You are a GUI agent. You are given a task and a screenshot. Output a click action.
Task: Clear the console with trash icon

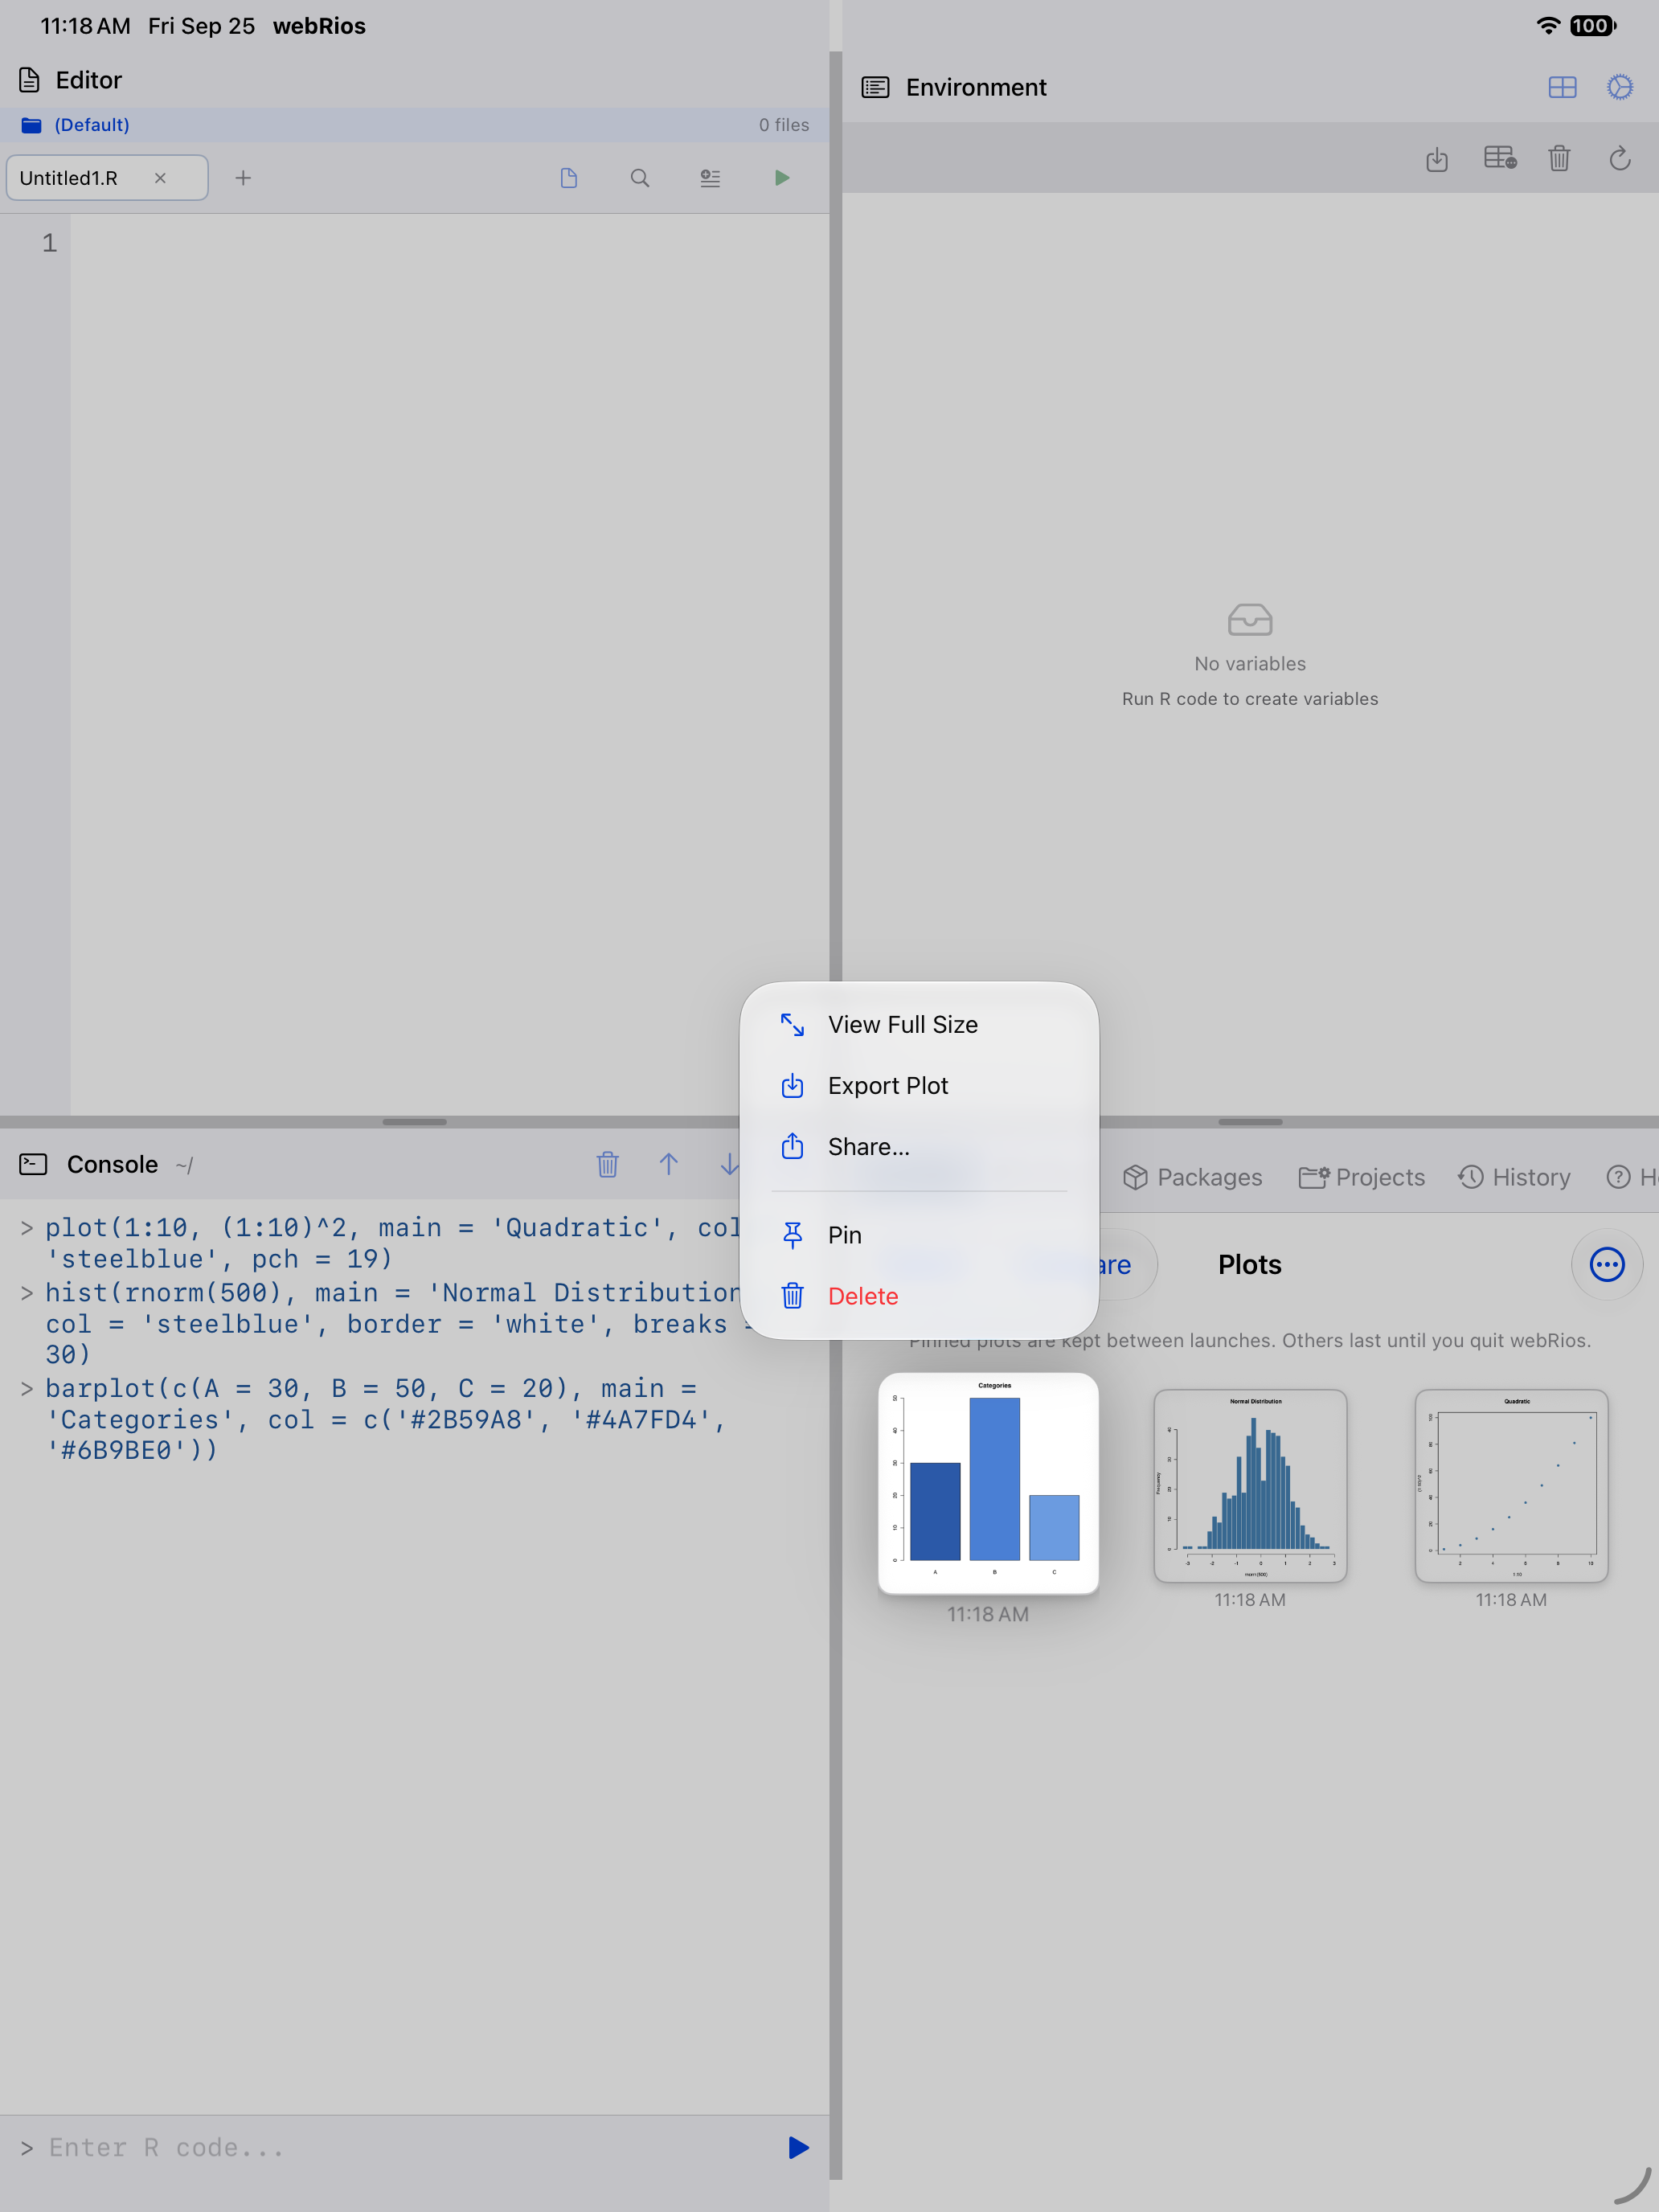[x=608, y=1164]
